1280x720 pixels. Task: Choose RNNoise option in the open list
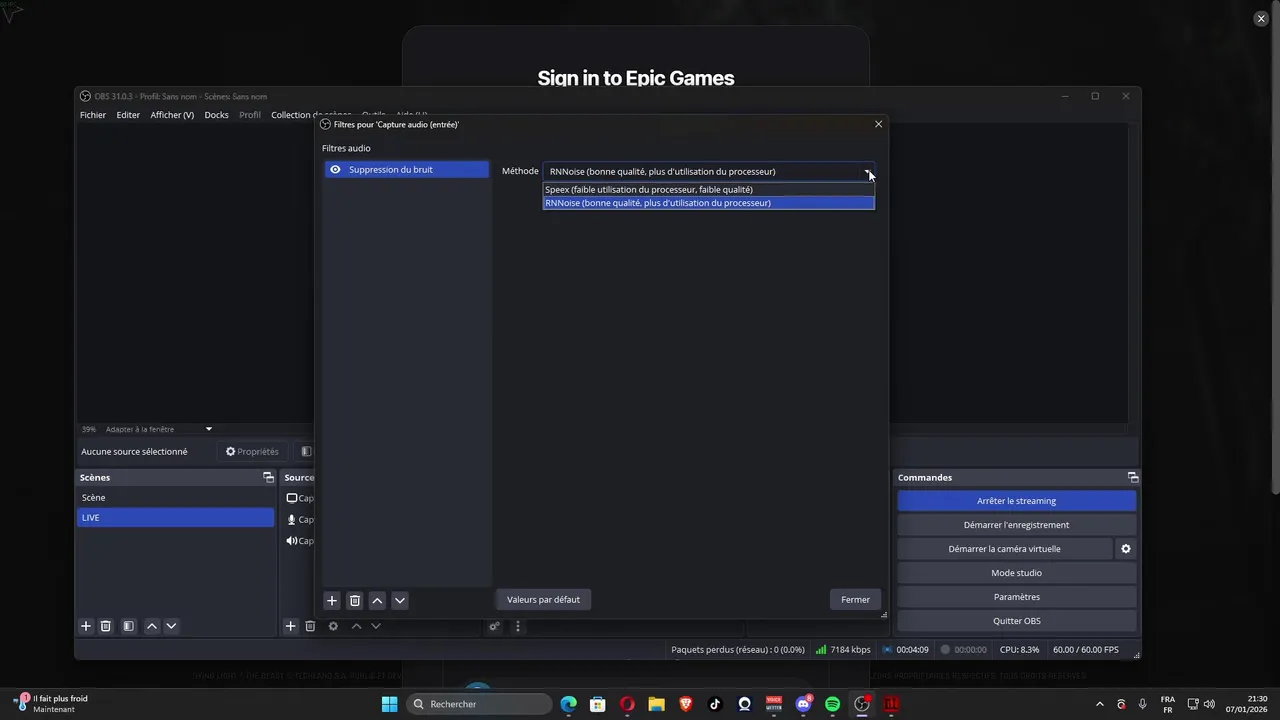point(708,203)
